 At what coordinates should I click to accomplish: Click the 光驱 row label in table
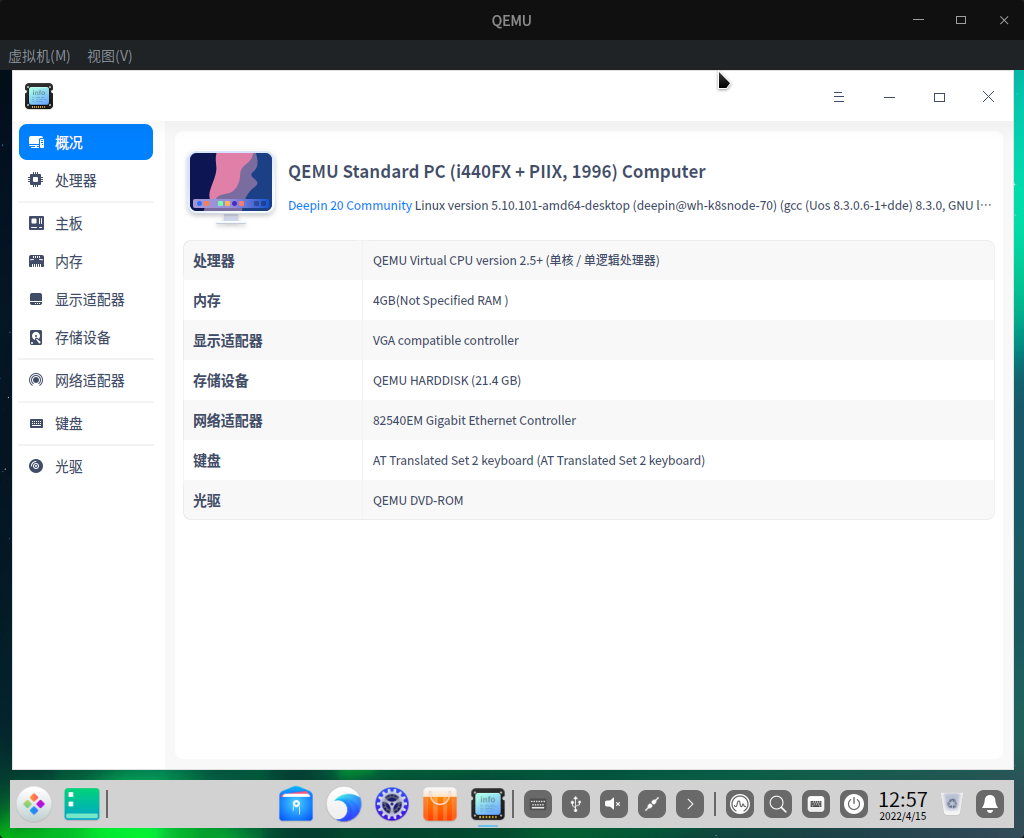[206, 501]
